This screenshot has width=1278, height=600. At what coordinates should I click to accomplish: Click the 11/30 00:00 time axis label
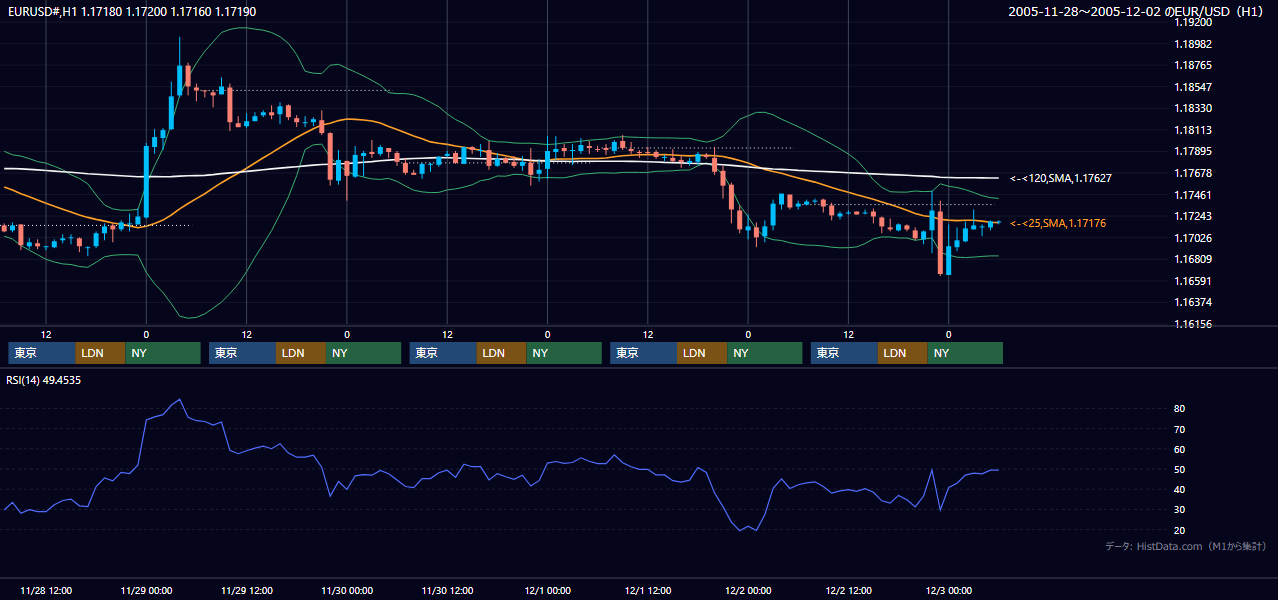(347, 590)
